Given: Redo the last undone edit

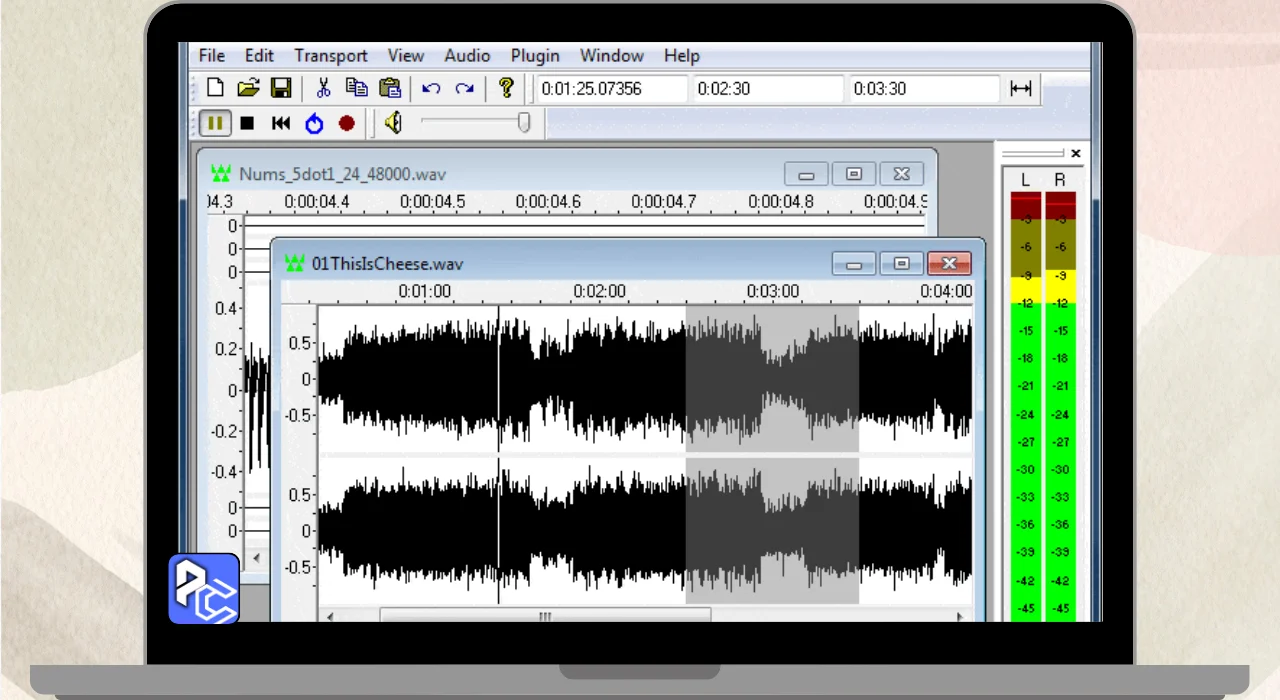Looking at the screenshot, I should click(x=464, y=88).
